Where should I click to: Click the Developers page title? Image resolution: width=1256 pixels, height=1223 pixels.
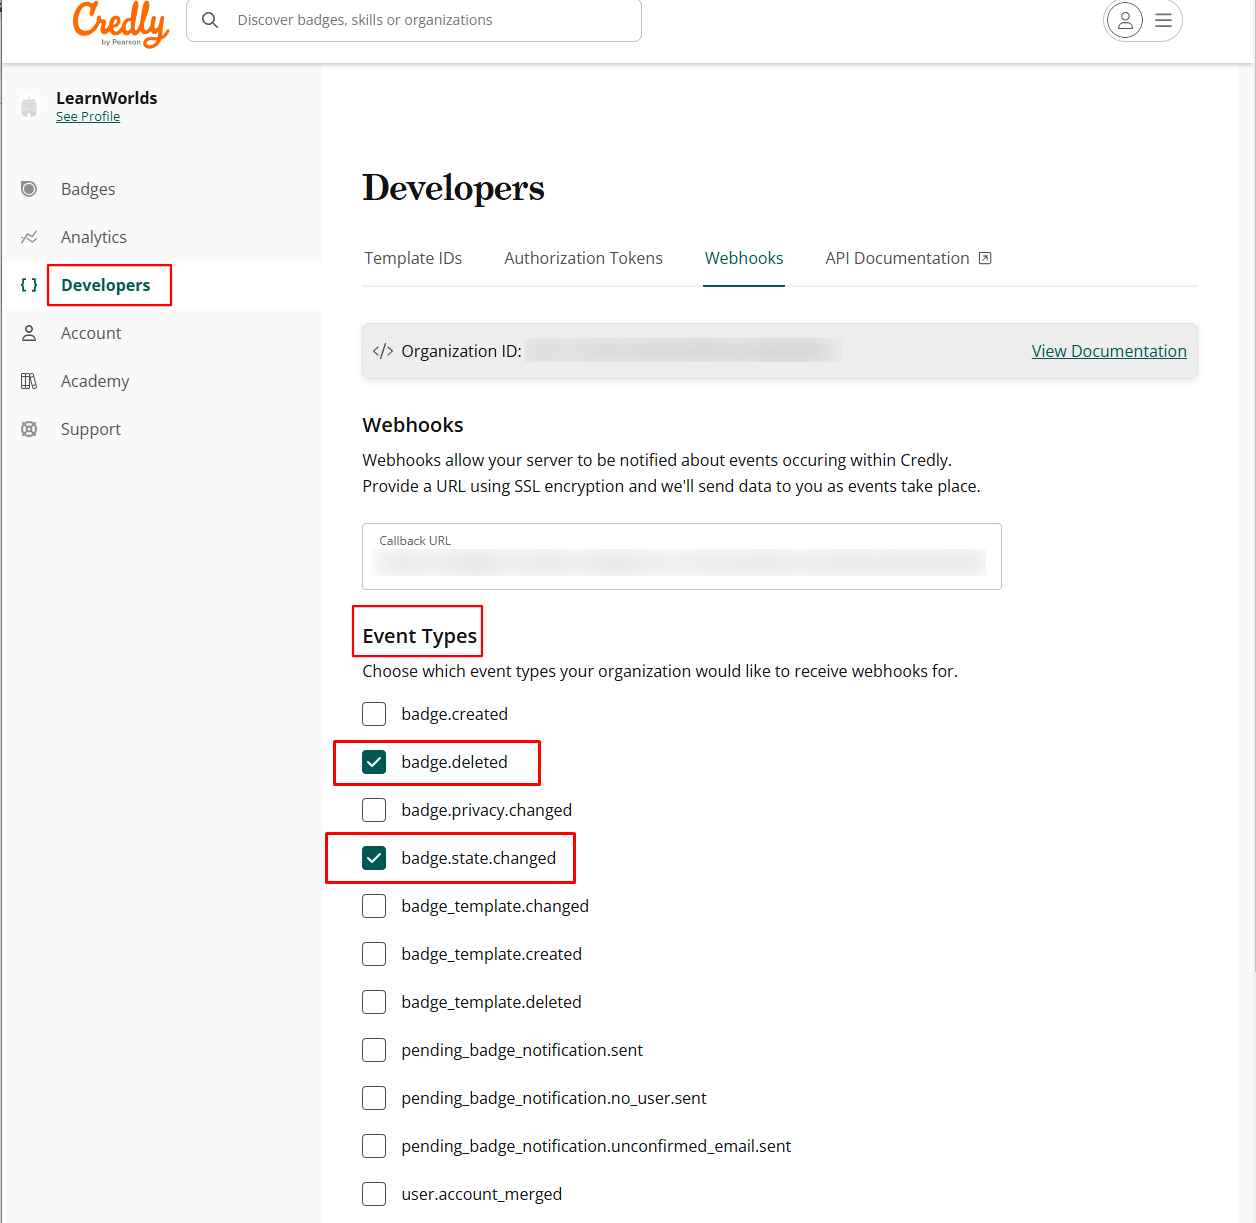pos(453,188)
